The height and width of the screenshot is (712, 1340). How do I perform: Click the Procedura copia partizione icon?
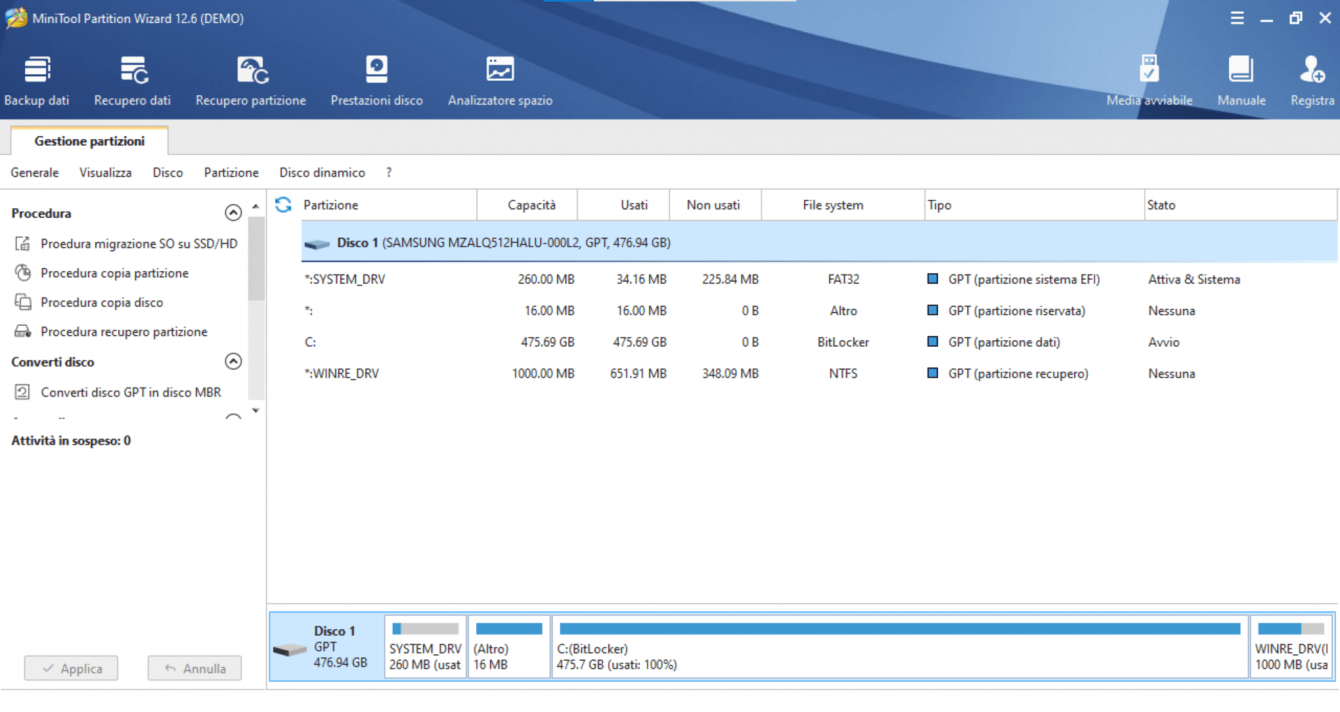tap(23, 273)
